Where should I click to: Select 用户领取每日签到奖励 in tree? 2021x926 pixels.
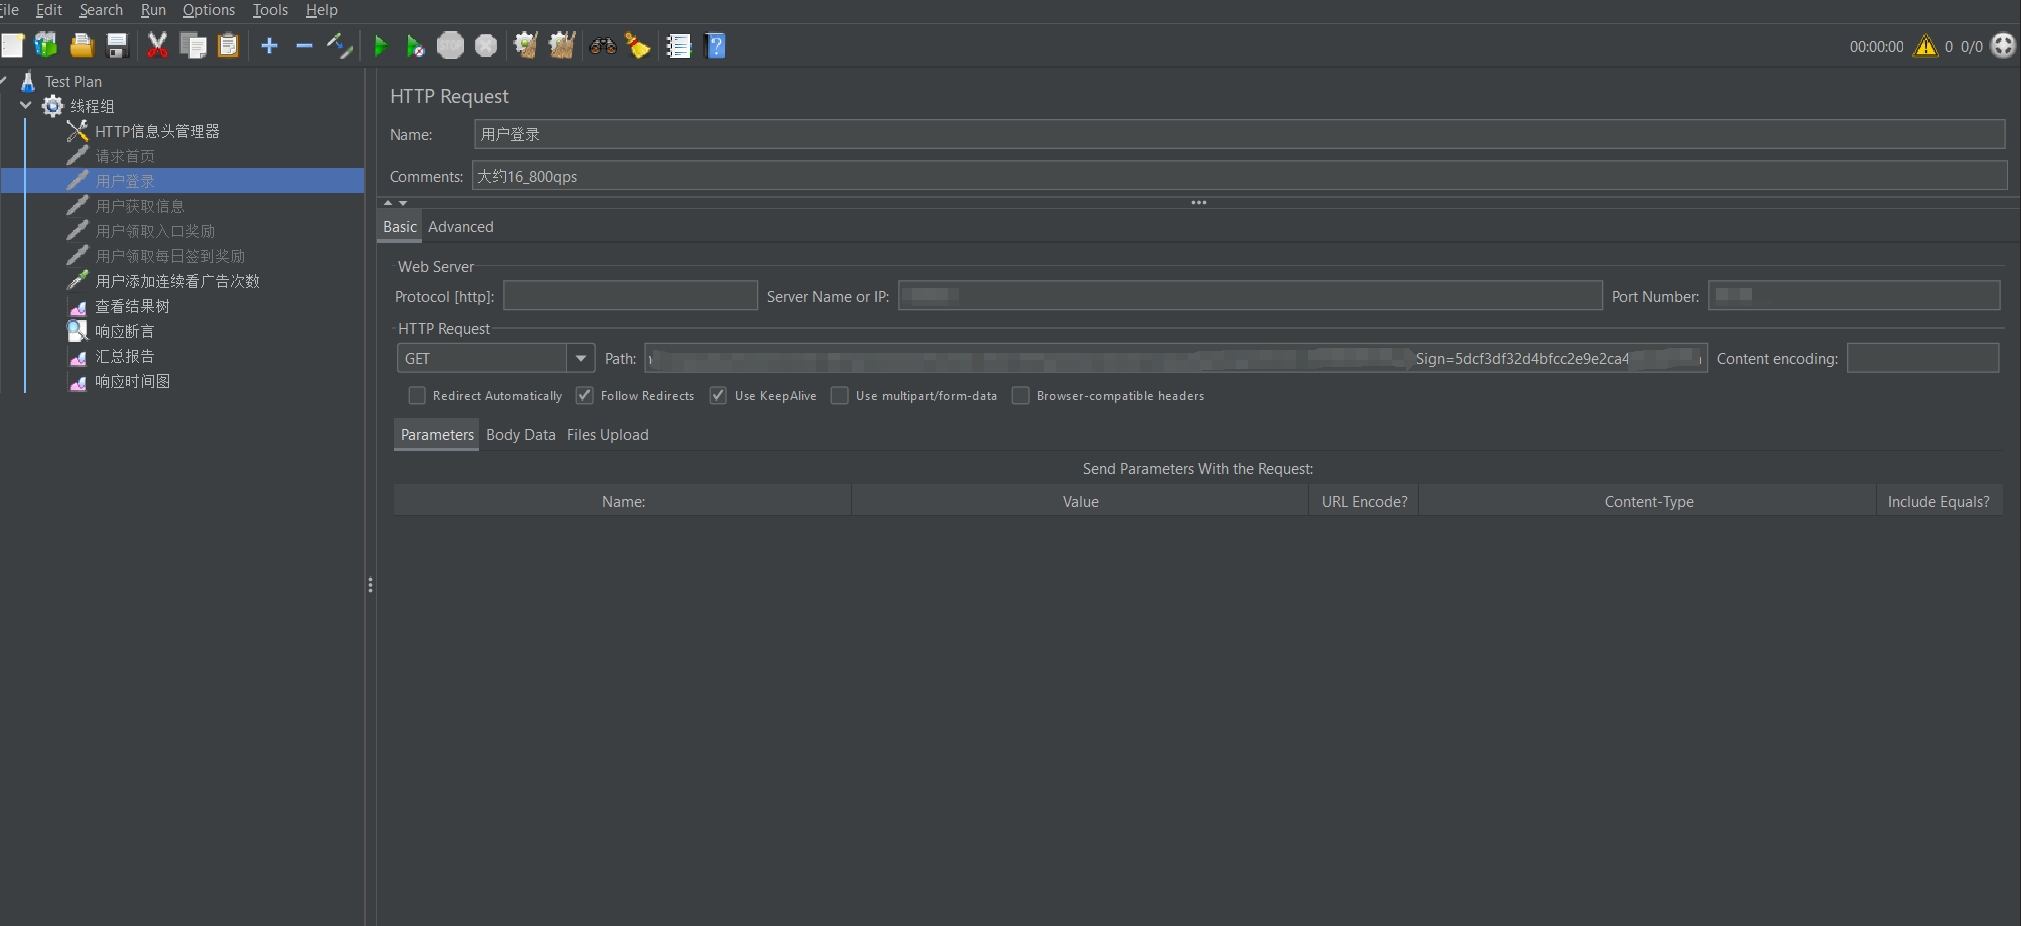pos(170,256)
